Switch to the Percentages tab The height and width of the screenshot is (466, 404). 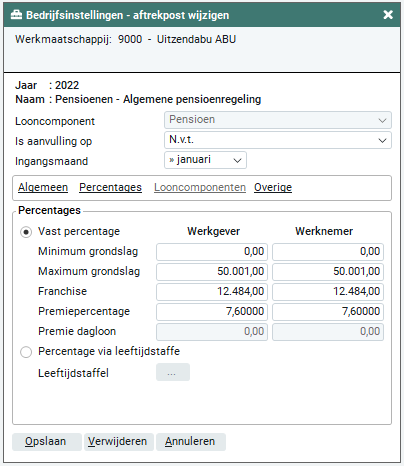[x=110, y=187]
